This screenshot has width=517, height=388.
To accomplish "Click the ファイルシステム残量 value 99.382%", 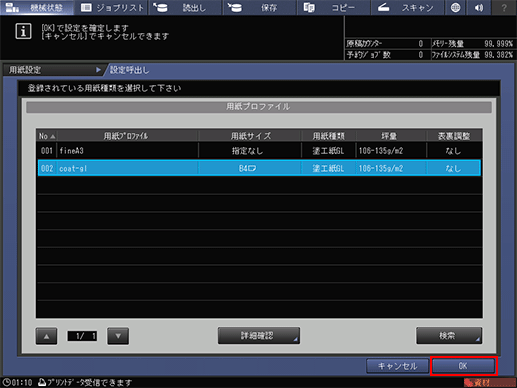I will (x=498, y=55).
